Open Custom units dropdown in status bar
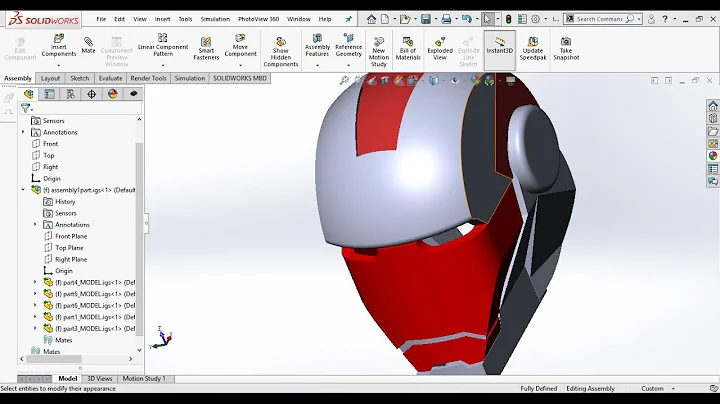The width and height of the screenshot is (720, 404). (674, 388)
